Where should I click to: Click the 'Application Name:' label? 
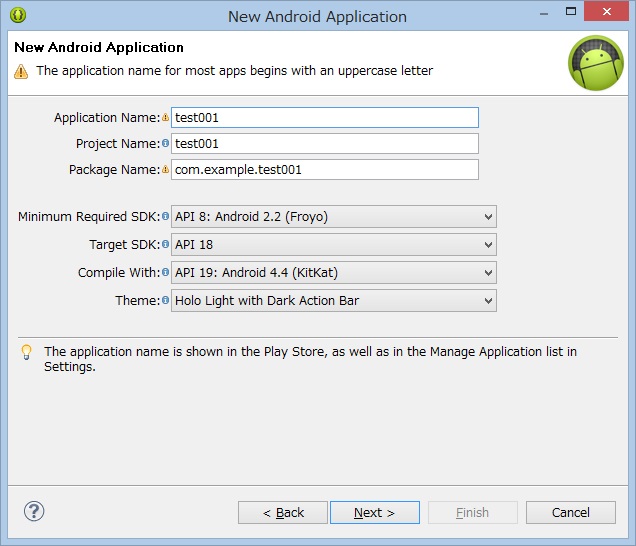click(107, 118)
